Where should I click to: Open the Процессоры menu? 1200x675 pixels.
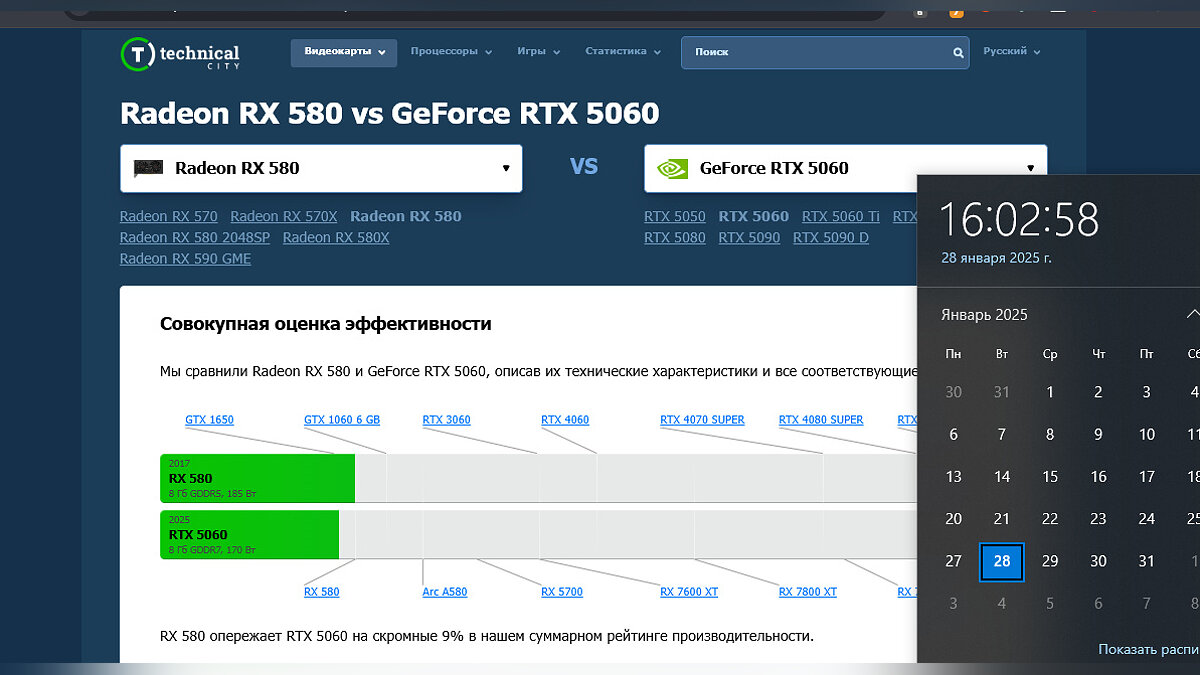point(451,52)
